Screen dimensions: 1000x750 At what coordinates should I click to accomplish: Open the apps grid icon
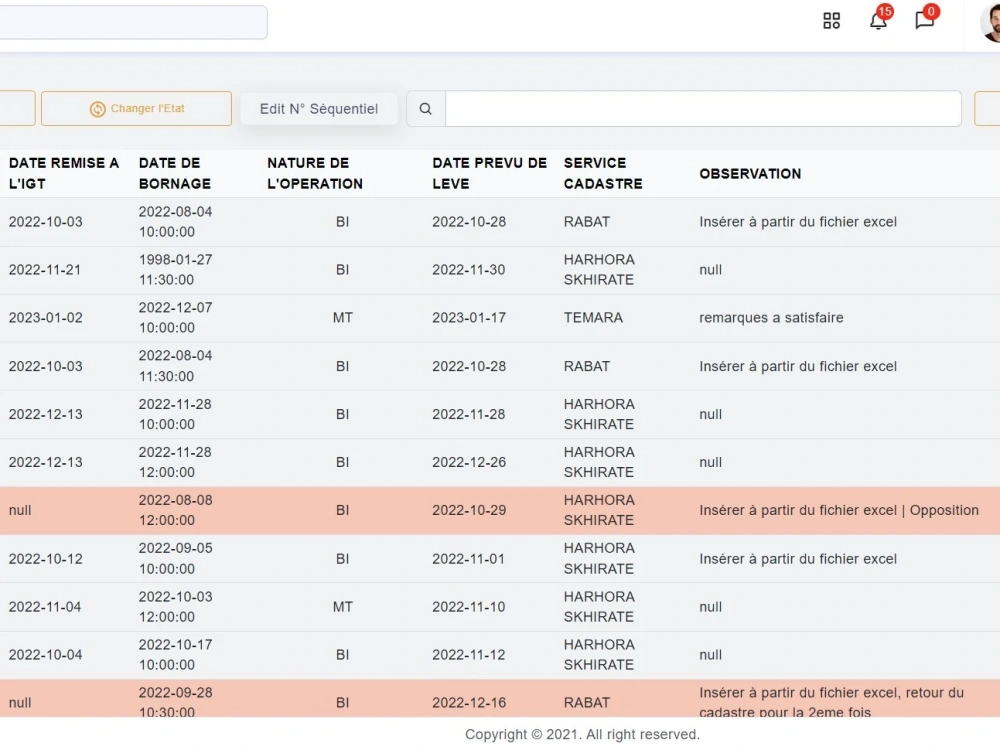(x=831, y=20)
